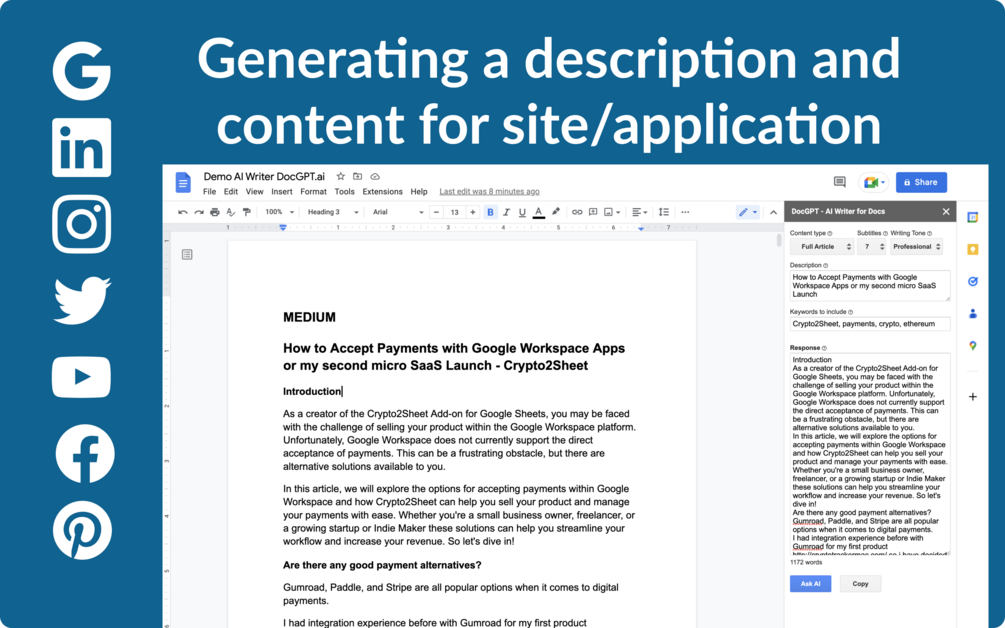Viewport: 1005px width, 628px height.
Task: Increase the font size
Action: coord(473,212)
